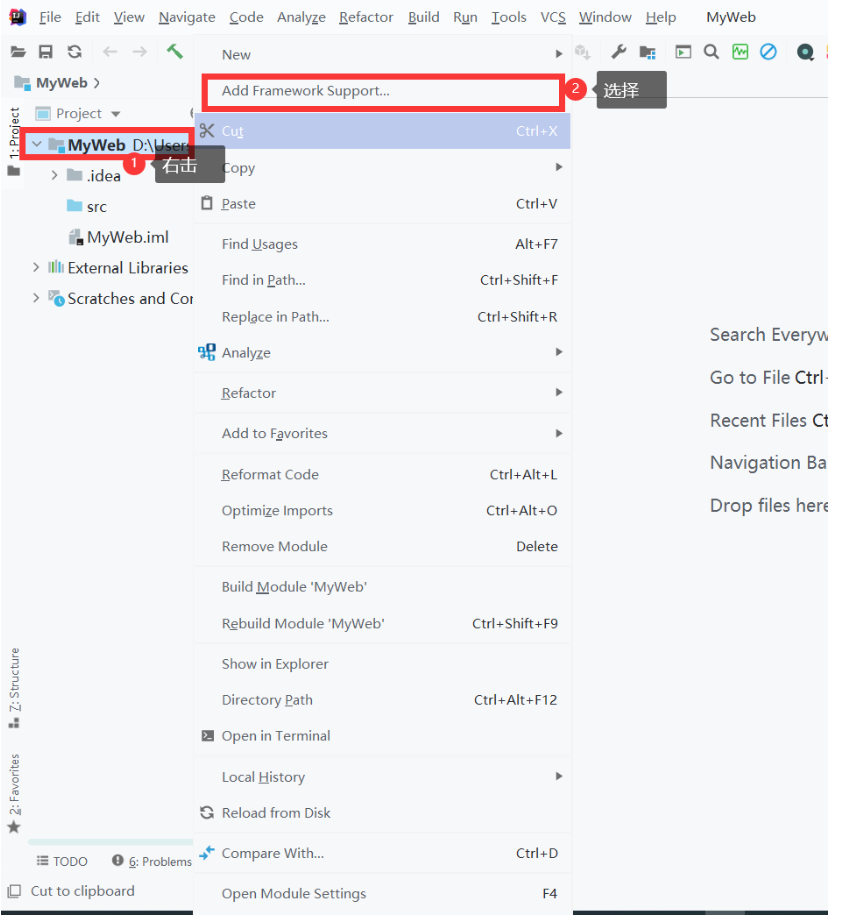Click the MyWeb breadcrumb in navigation bar
Screen dimensions: 842x917
tap(61, 83)
